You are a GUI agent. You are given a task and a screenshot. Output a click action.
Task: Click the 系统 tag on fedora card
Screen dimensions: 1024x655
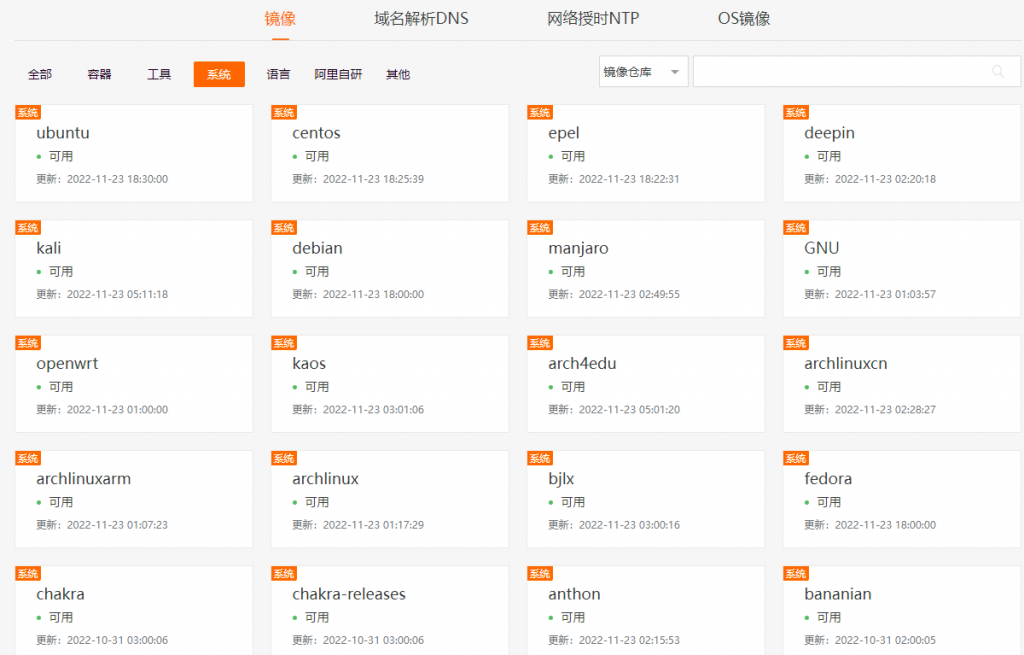(x=796, y=458)
